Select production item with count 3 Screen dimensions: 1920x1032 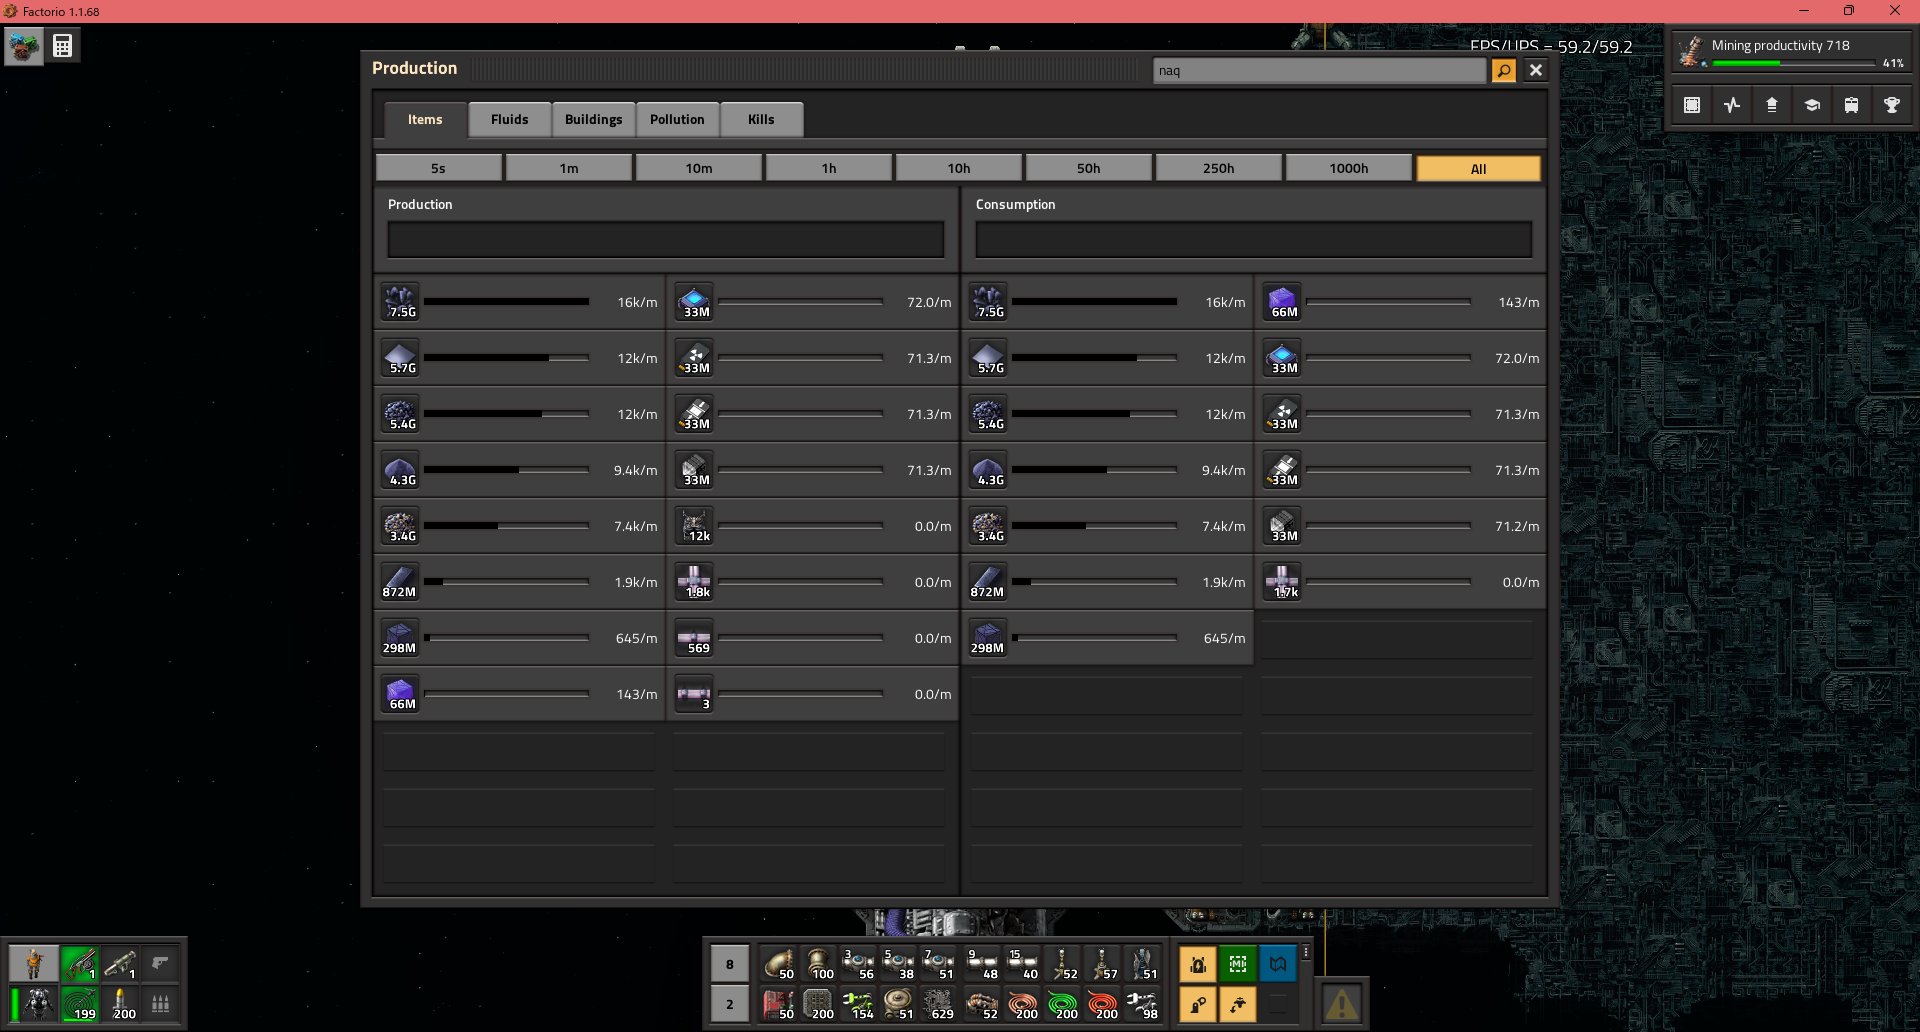coord(694,694)
